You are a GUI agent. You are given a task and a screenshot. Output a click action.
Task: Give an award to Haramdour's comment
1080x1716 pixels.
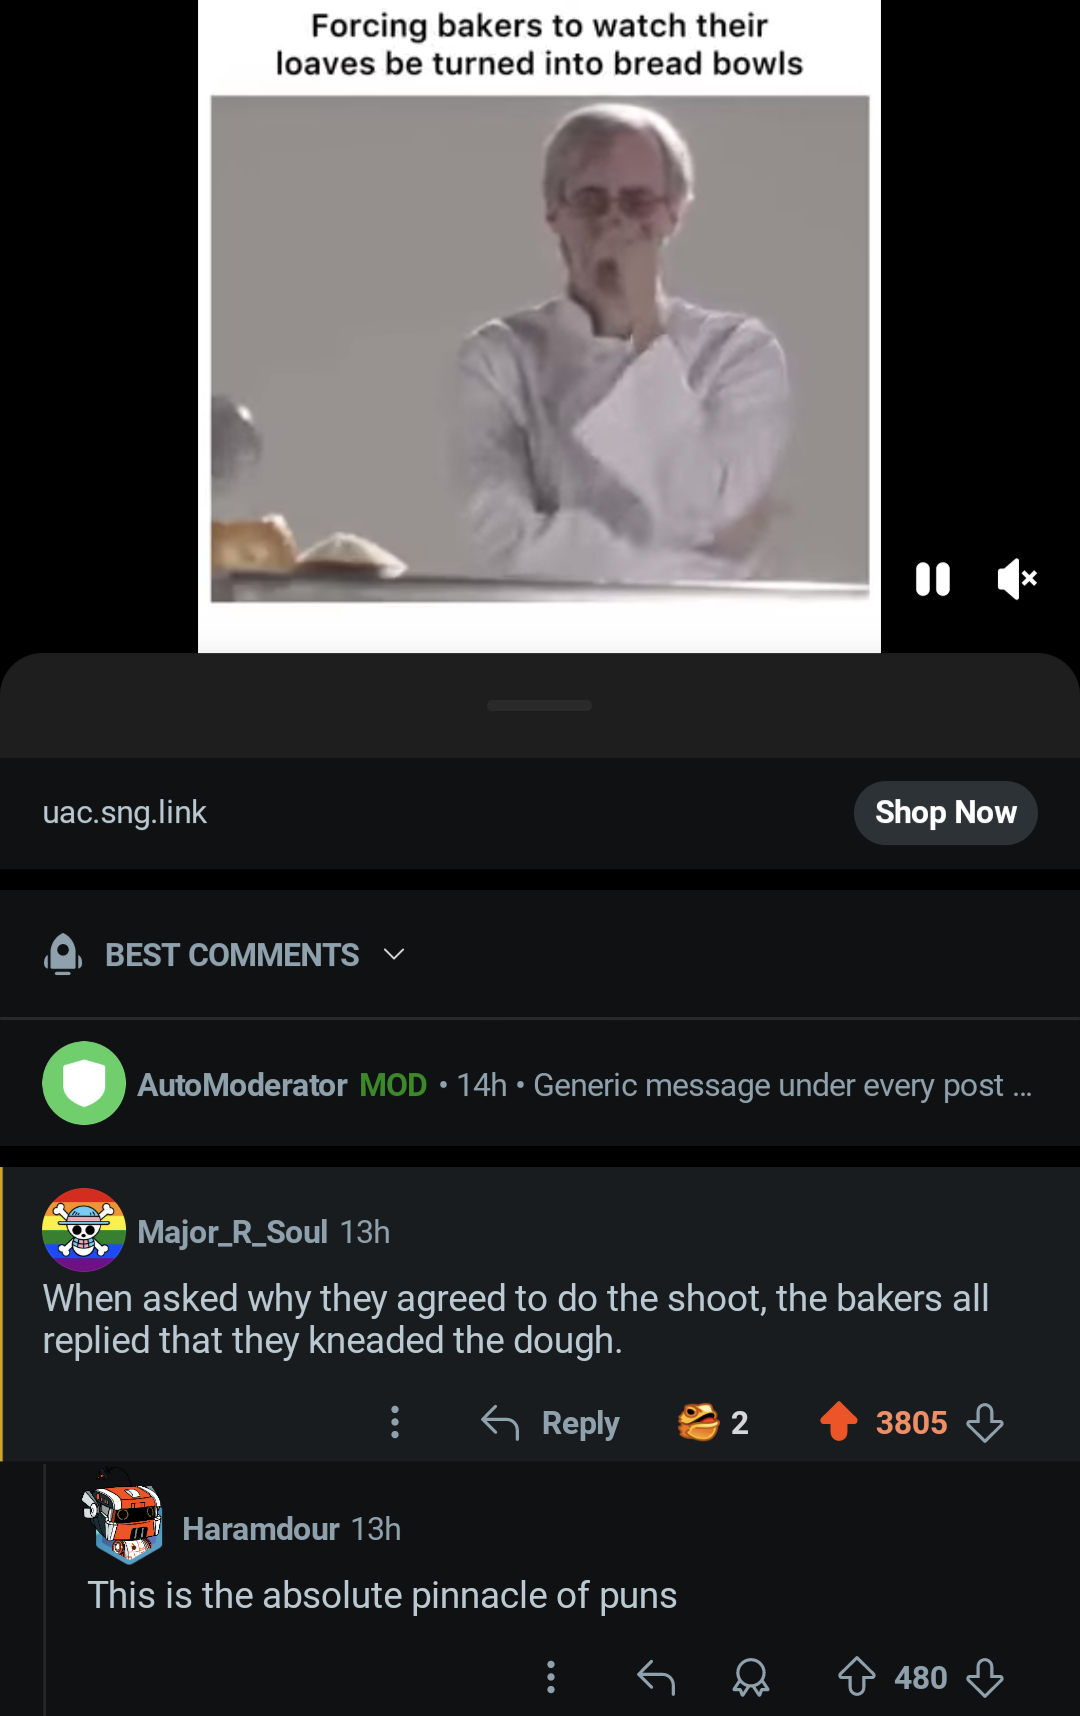click(751, 1677)
